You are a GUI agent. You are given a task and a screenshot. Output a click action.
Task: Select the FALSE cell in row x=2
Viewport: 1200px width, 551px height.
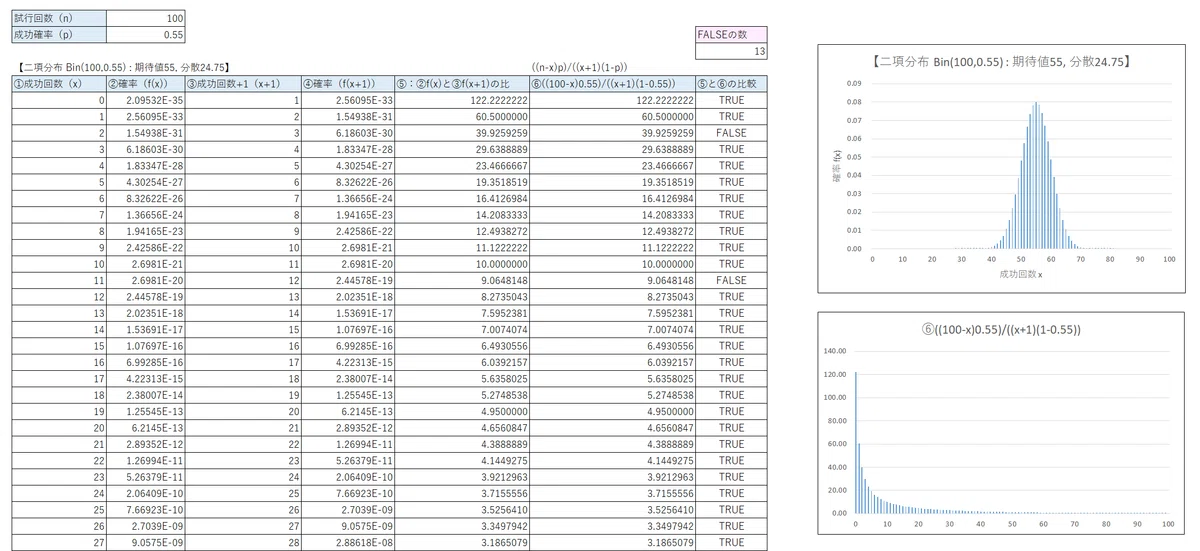pyautogui.click(x=731, y=133)
